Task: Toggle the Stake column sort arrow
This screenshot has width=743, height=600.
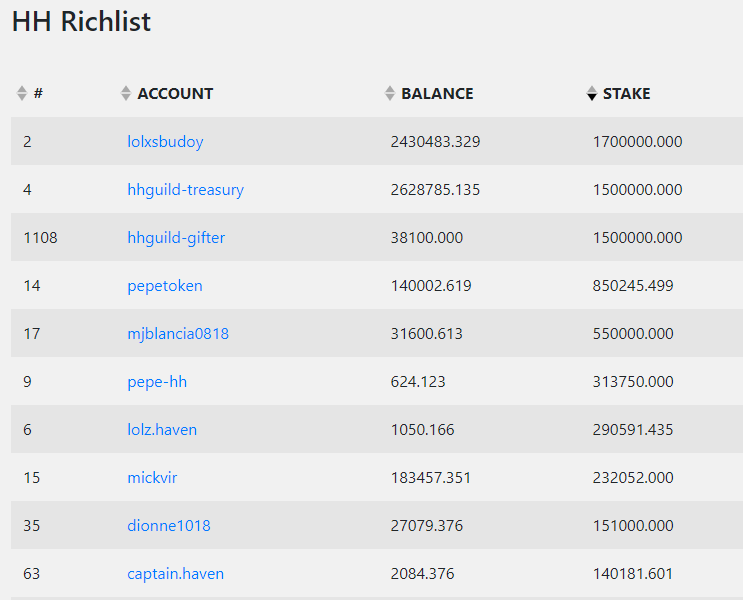Action: coord(591,93)
